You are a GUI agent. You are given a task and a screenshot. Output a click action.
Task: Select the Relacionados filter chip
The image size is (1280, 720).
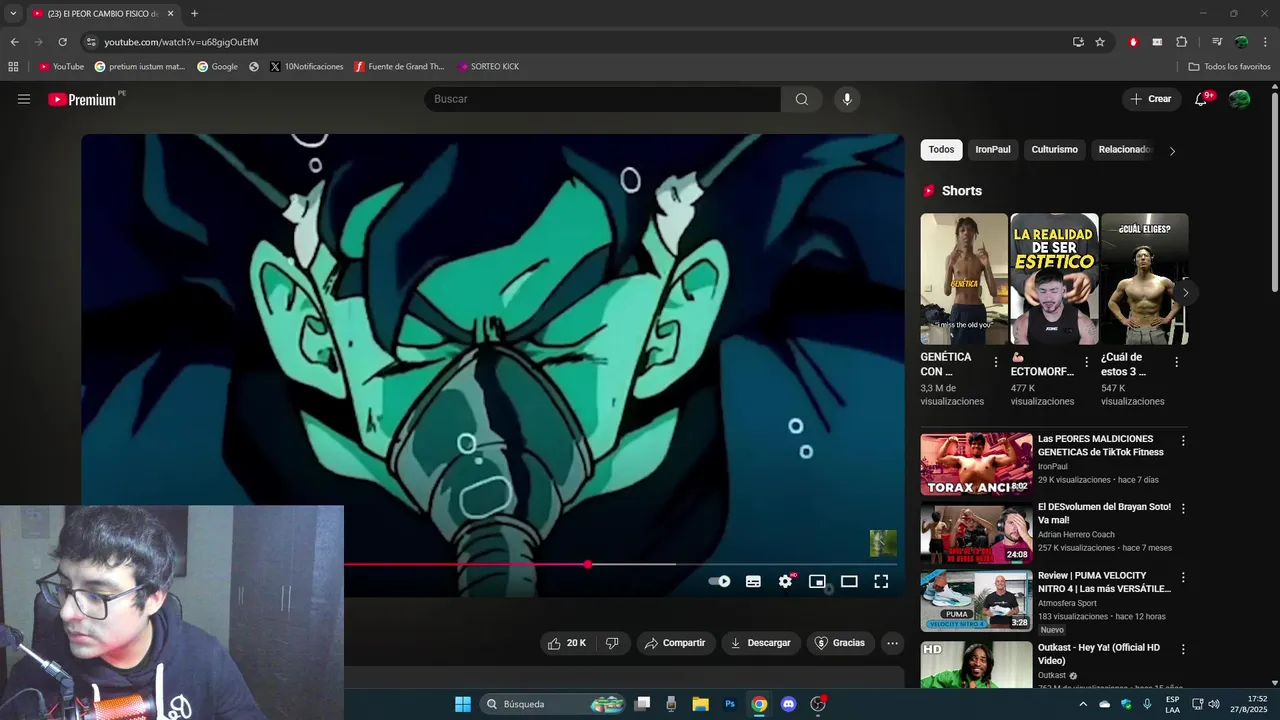(x=1123, y=150)
